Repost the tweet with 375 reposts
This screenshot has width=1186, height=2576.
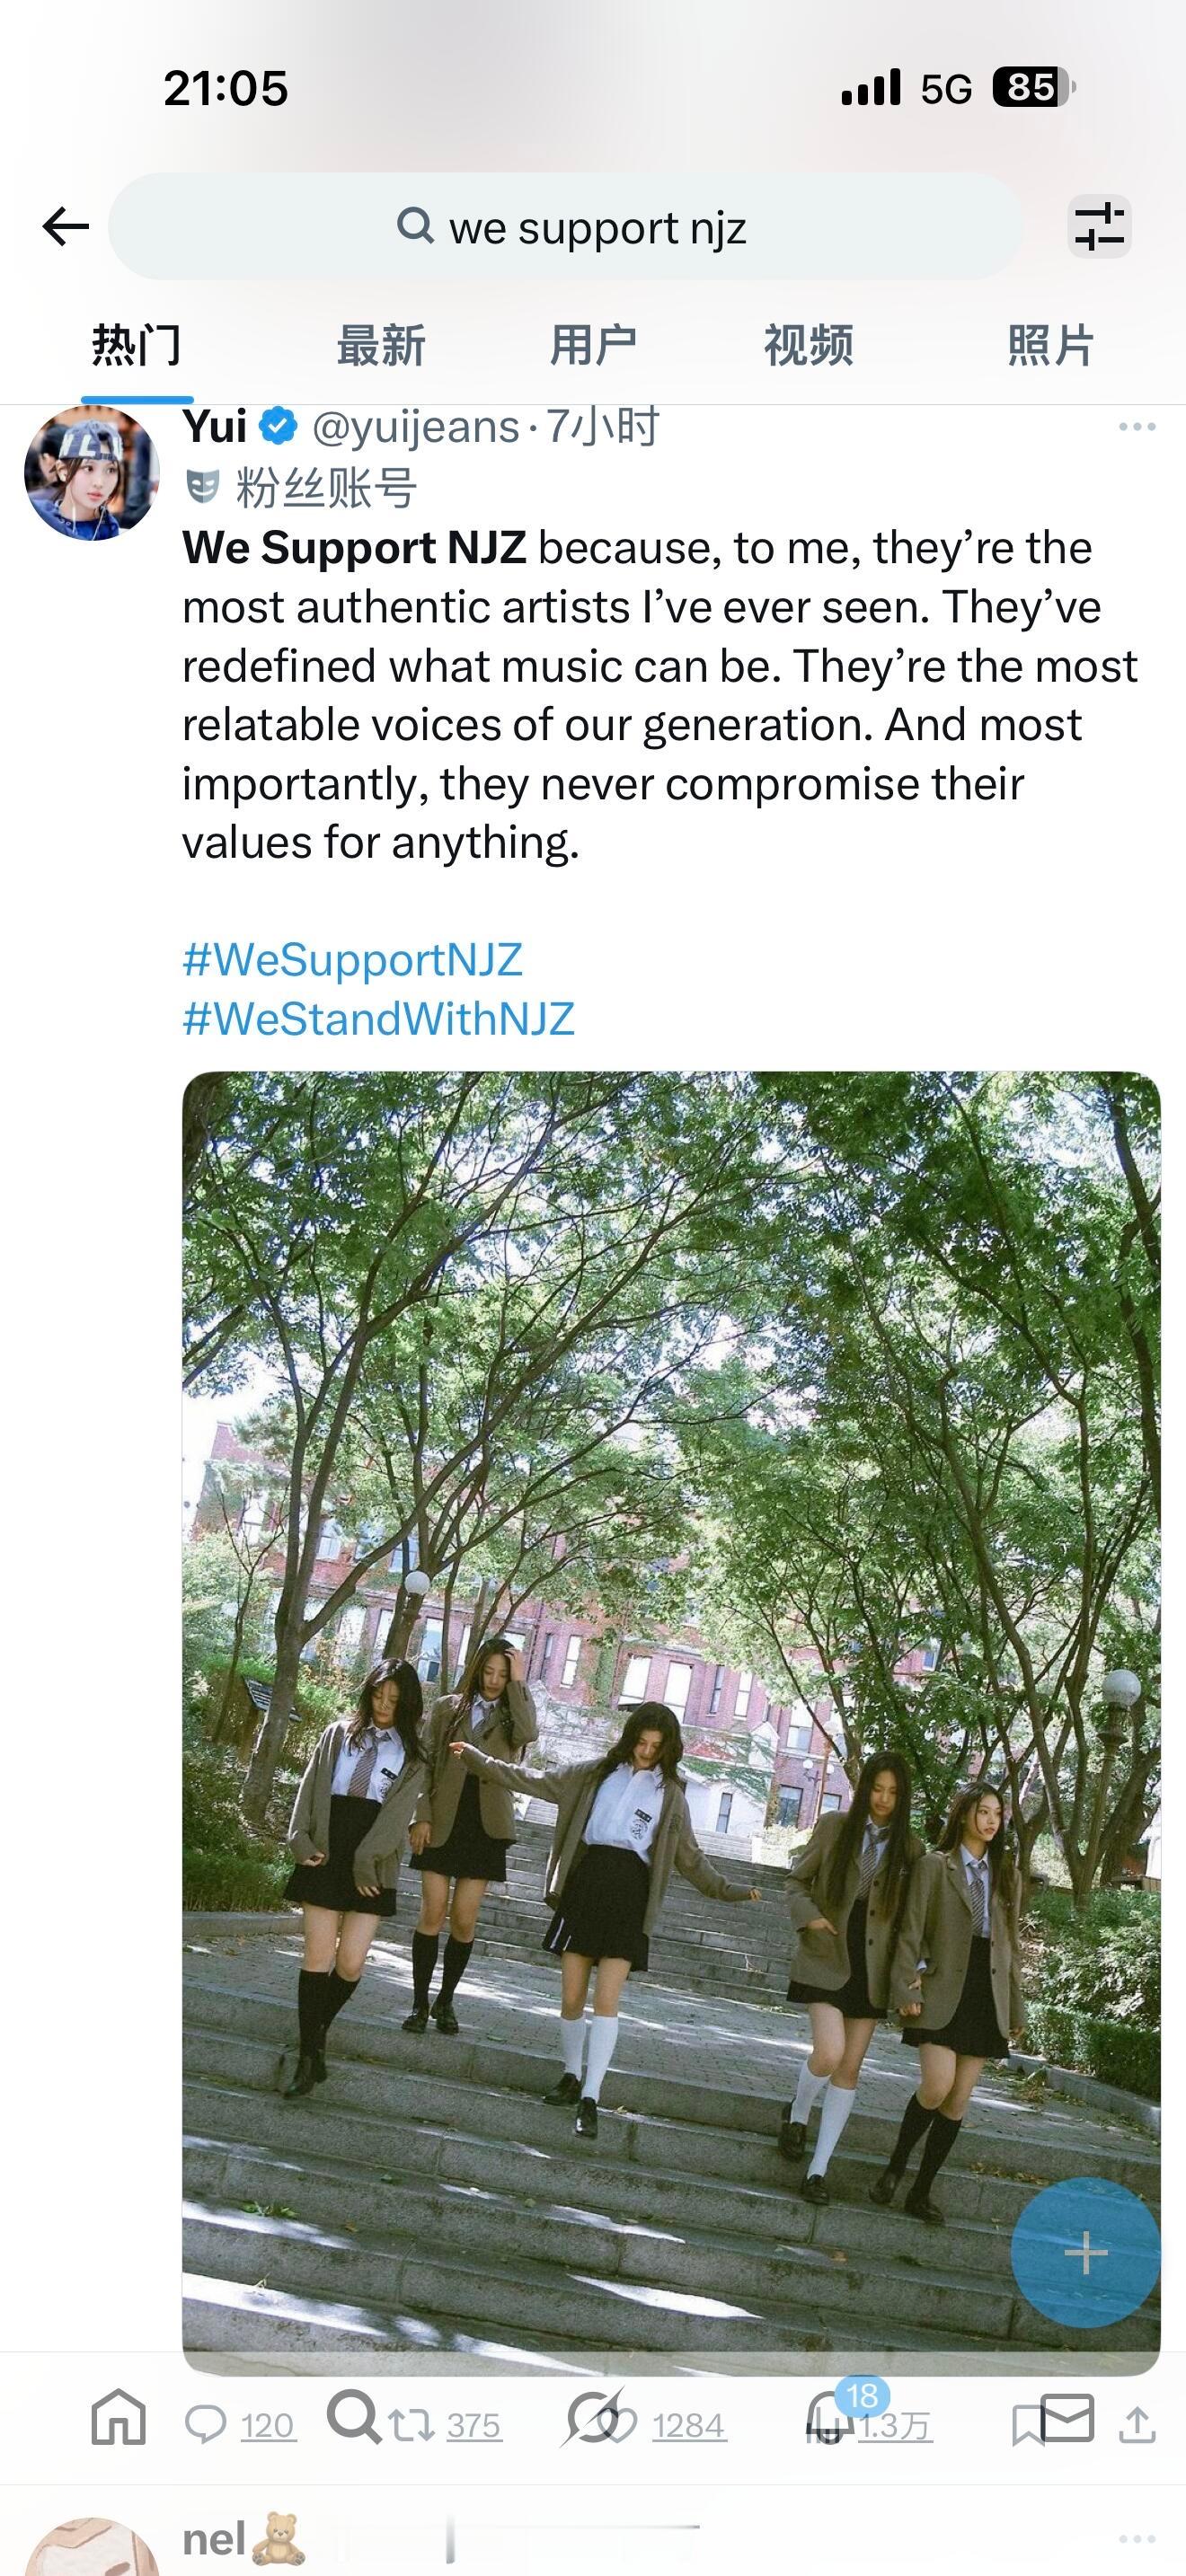point(445,2425)
